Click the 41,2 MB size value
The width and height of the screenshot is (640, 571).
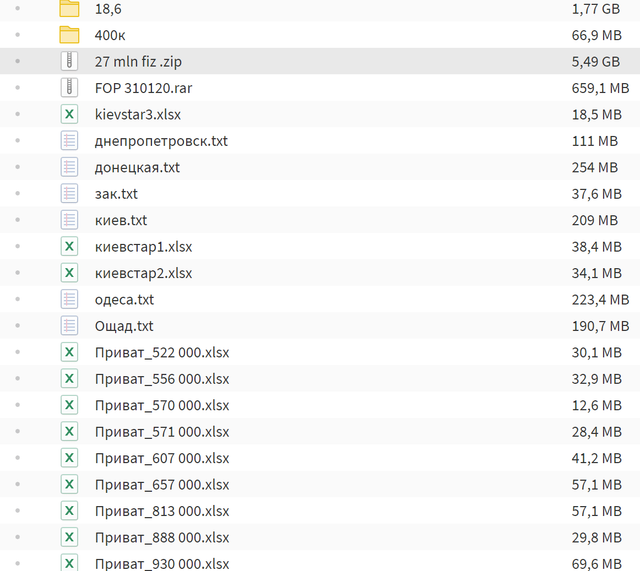click(x=596, y=458)
